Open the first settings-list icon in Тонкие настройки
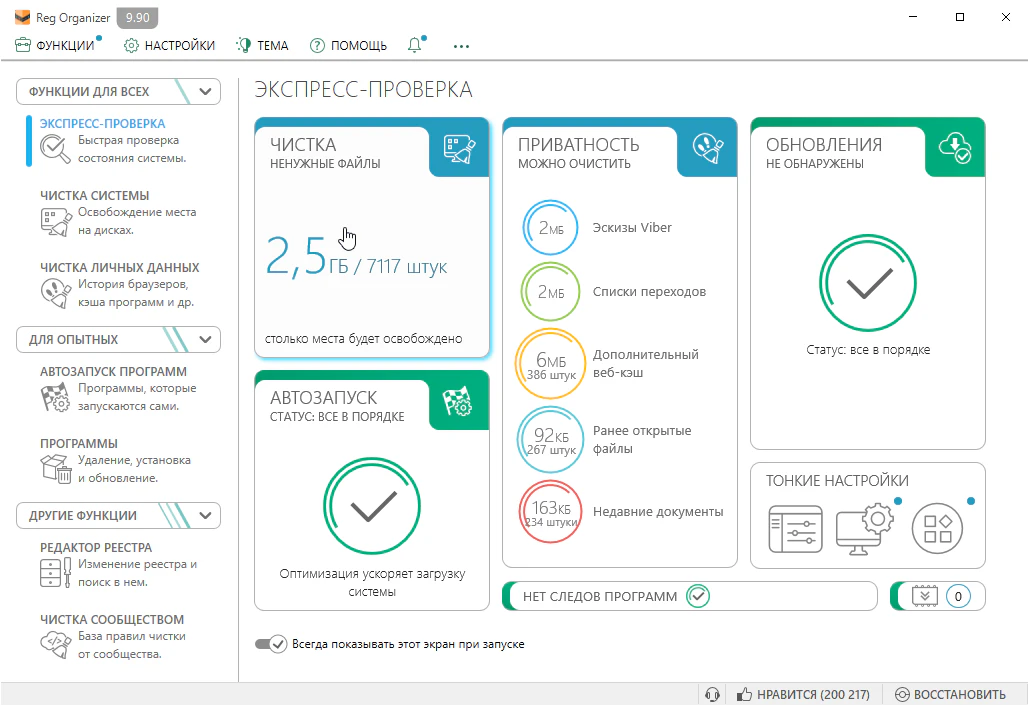Screen dimensions: 1029x706 (795, 527)
